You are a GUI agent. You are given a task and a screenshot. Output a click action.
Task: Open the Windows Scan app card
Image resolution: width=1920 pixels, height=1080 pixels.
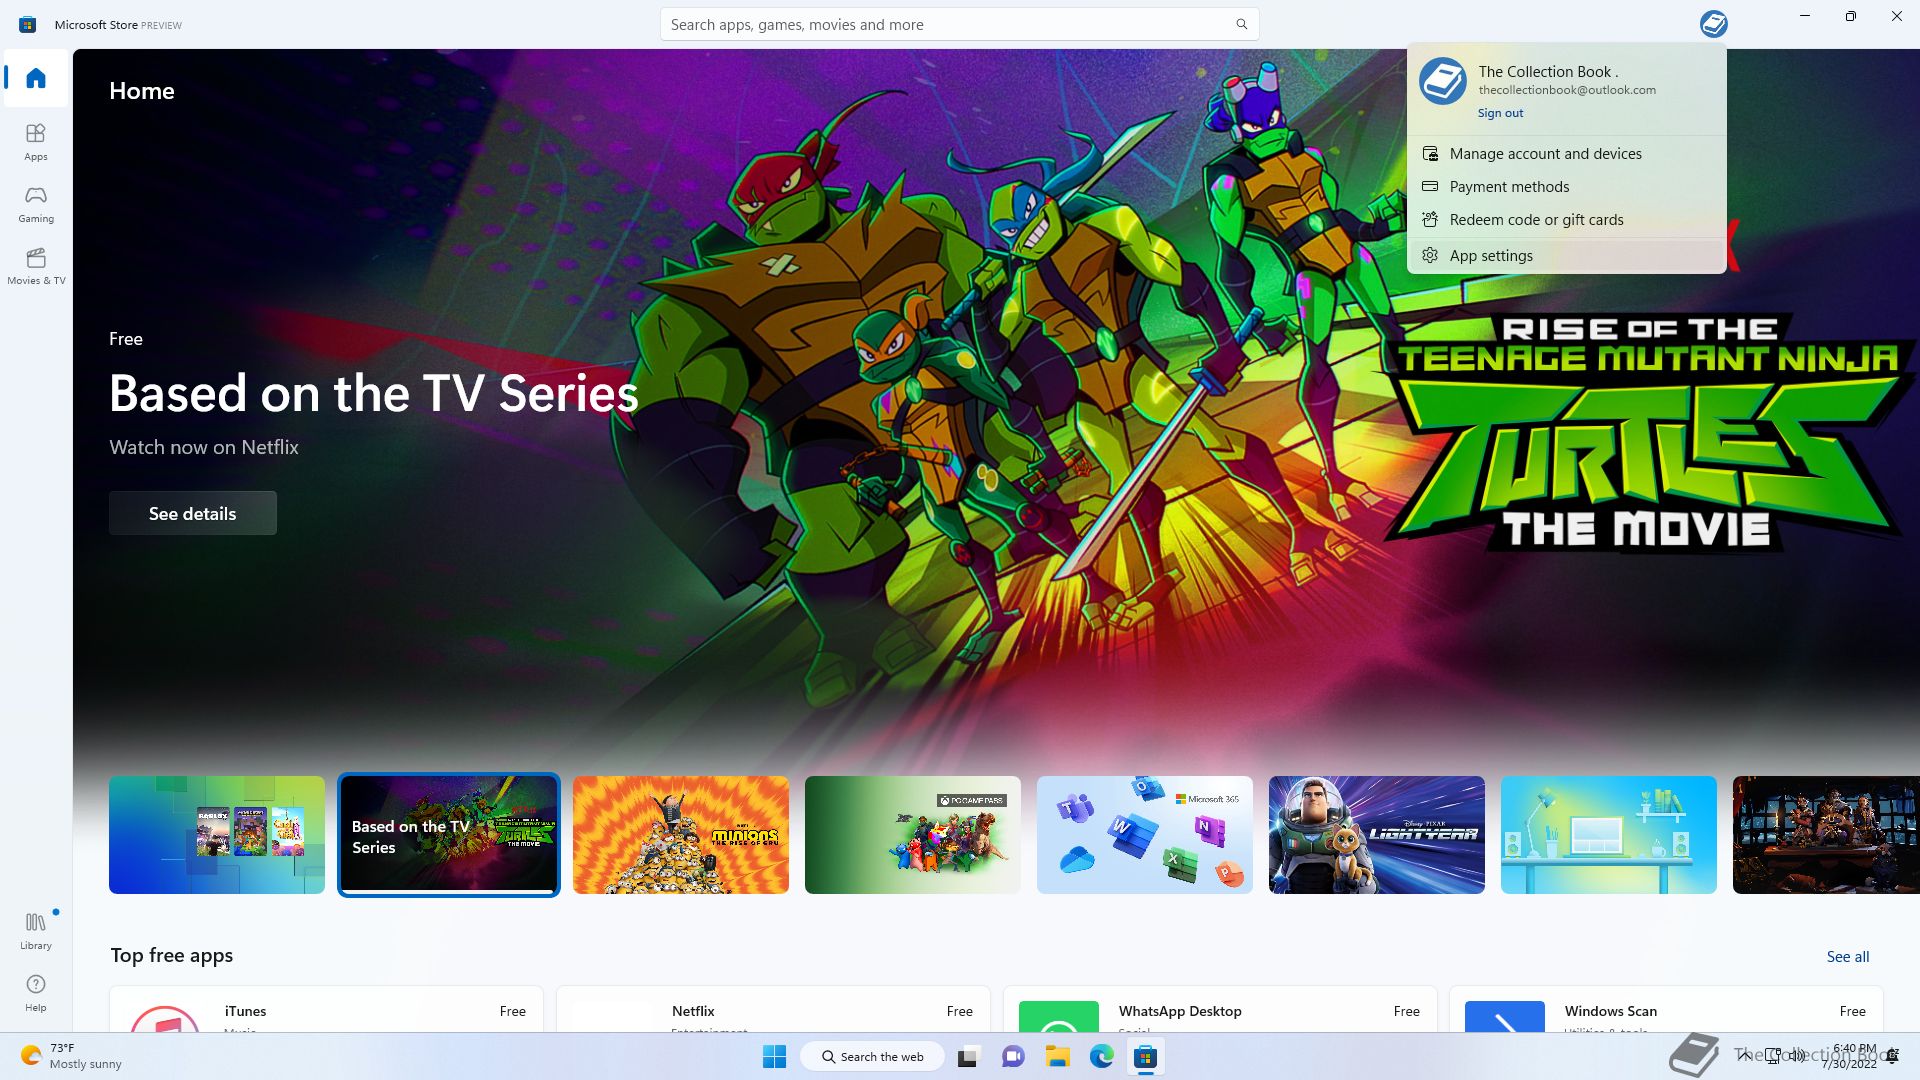[x=1666, y=1009]
